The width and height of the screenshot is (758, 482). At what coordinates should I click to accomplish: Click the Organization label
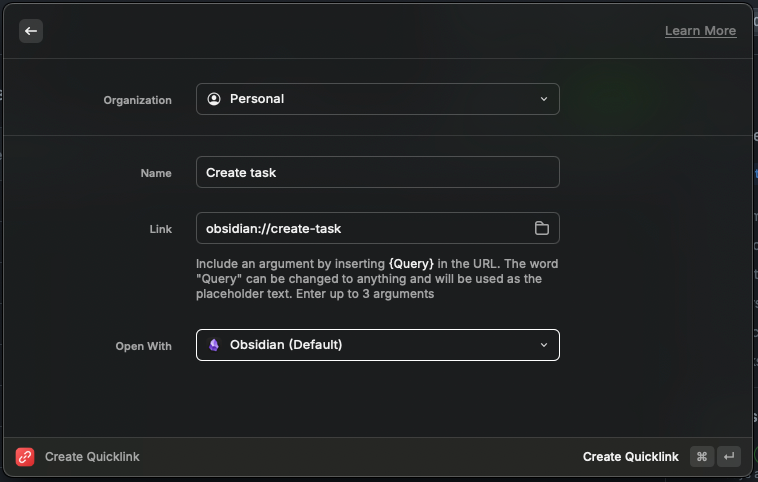coord(137,100)
